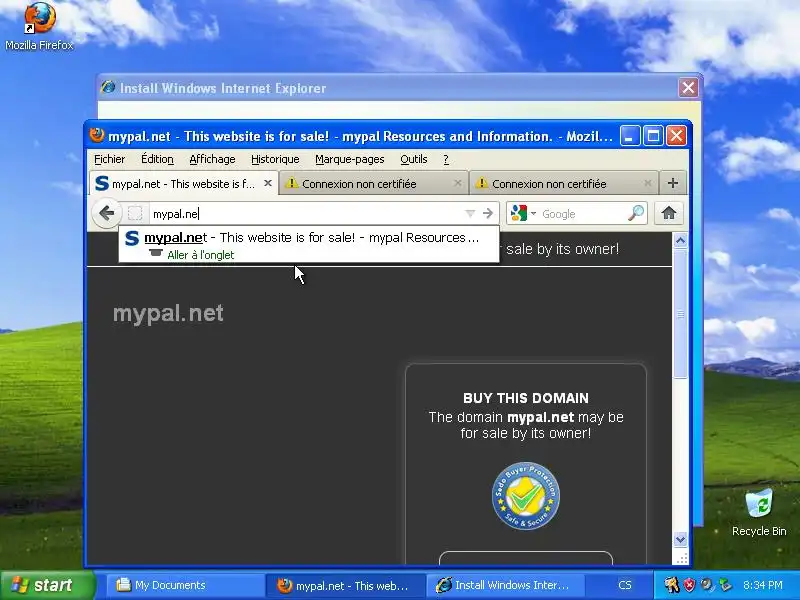800x600 pixels.
Task: Select the mypal.net autocomplete suggestion
Action: point(309,244)
